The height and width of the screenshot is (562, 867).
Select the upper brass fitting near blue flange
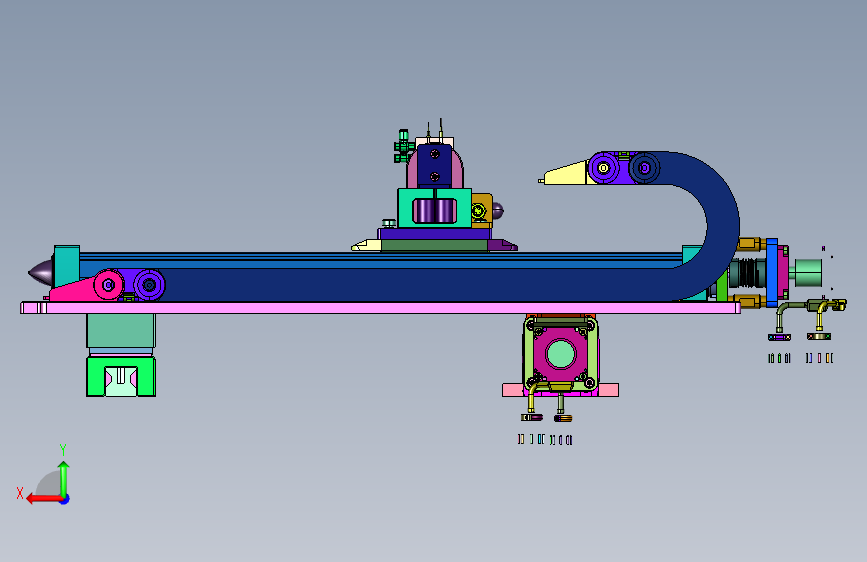point(752,244)
